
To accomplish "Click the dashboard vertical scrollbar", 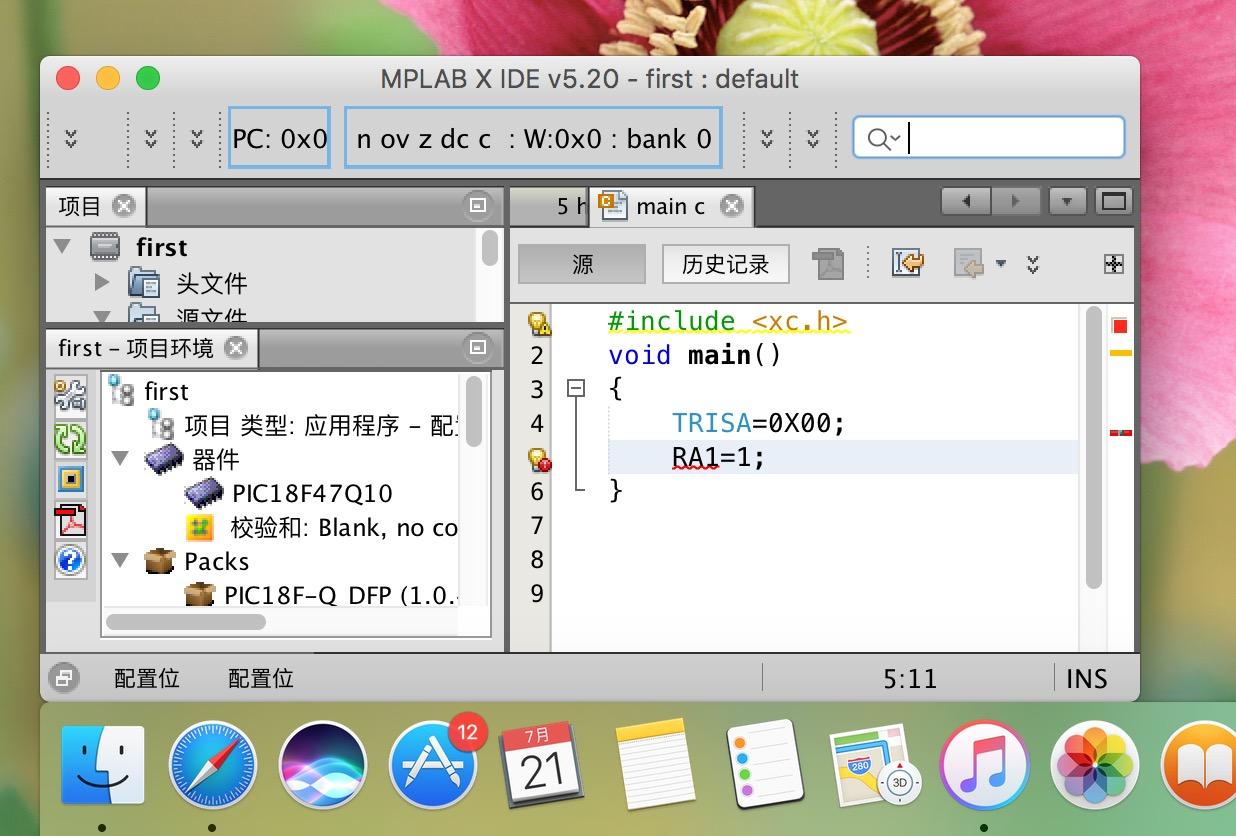I will pos(474,411).
